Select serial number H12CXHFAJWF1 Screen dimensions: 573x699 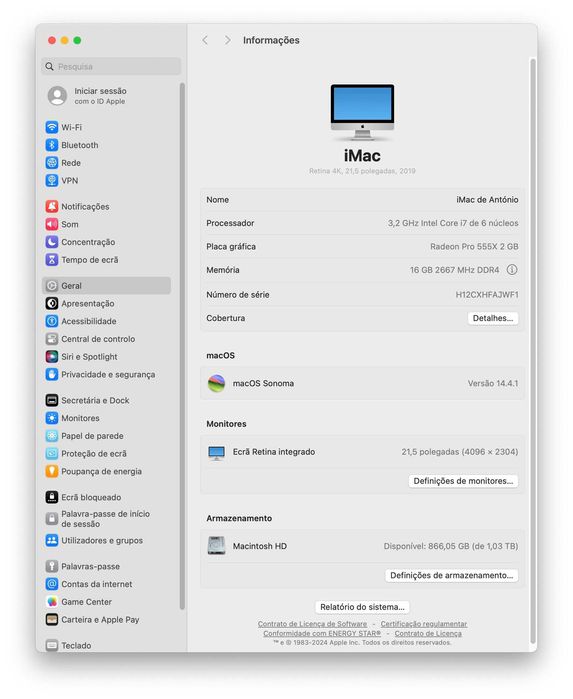click(x=487, y=295)
